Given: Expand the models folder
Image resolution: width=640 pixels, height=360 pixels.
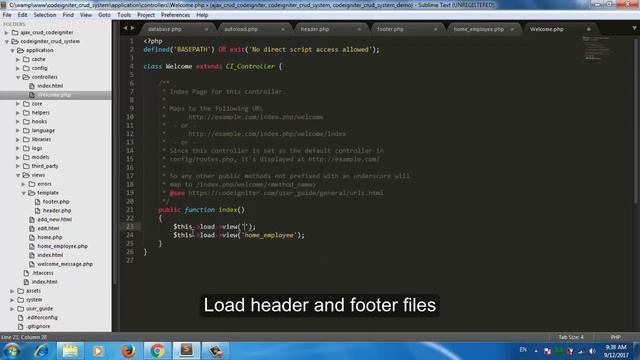Looking at the screenshot, I should click(18, 158).
